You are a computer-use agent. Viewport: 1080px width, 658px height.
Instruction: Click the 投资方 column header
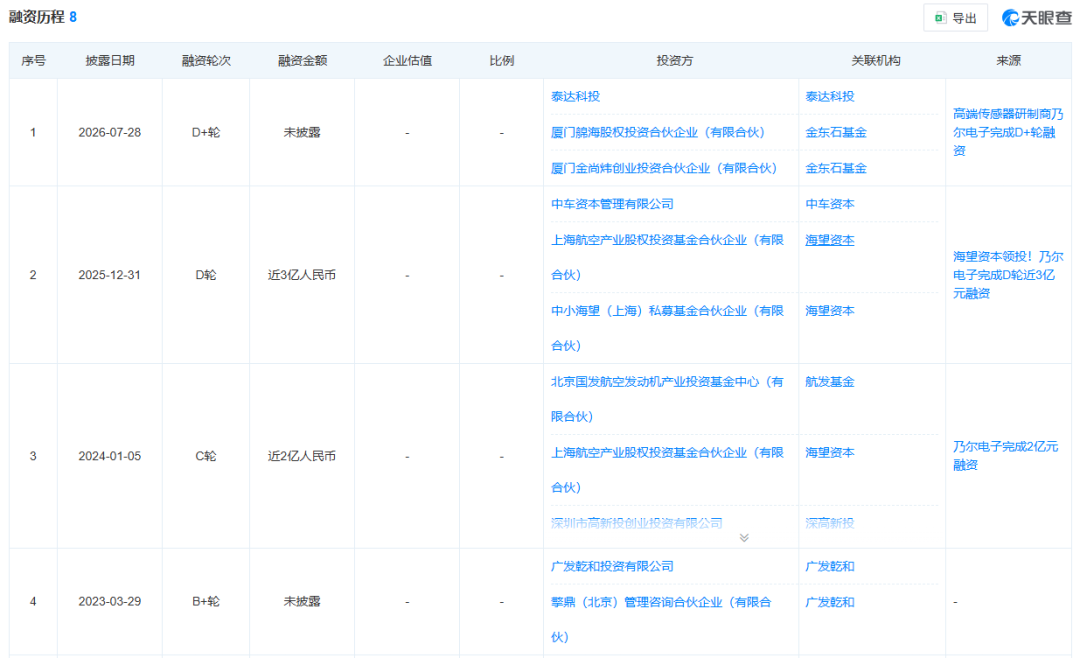(x=674, y=61)
